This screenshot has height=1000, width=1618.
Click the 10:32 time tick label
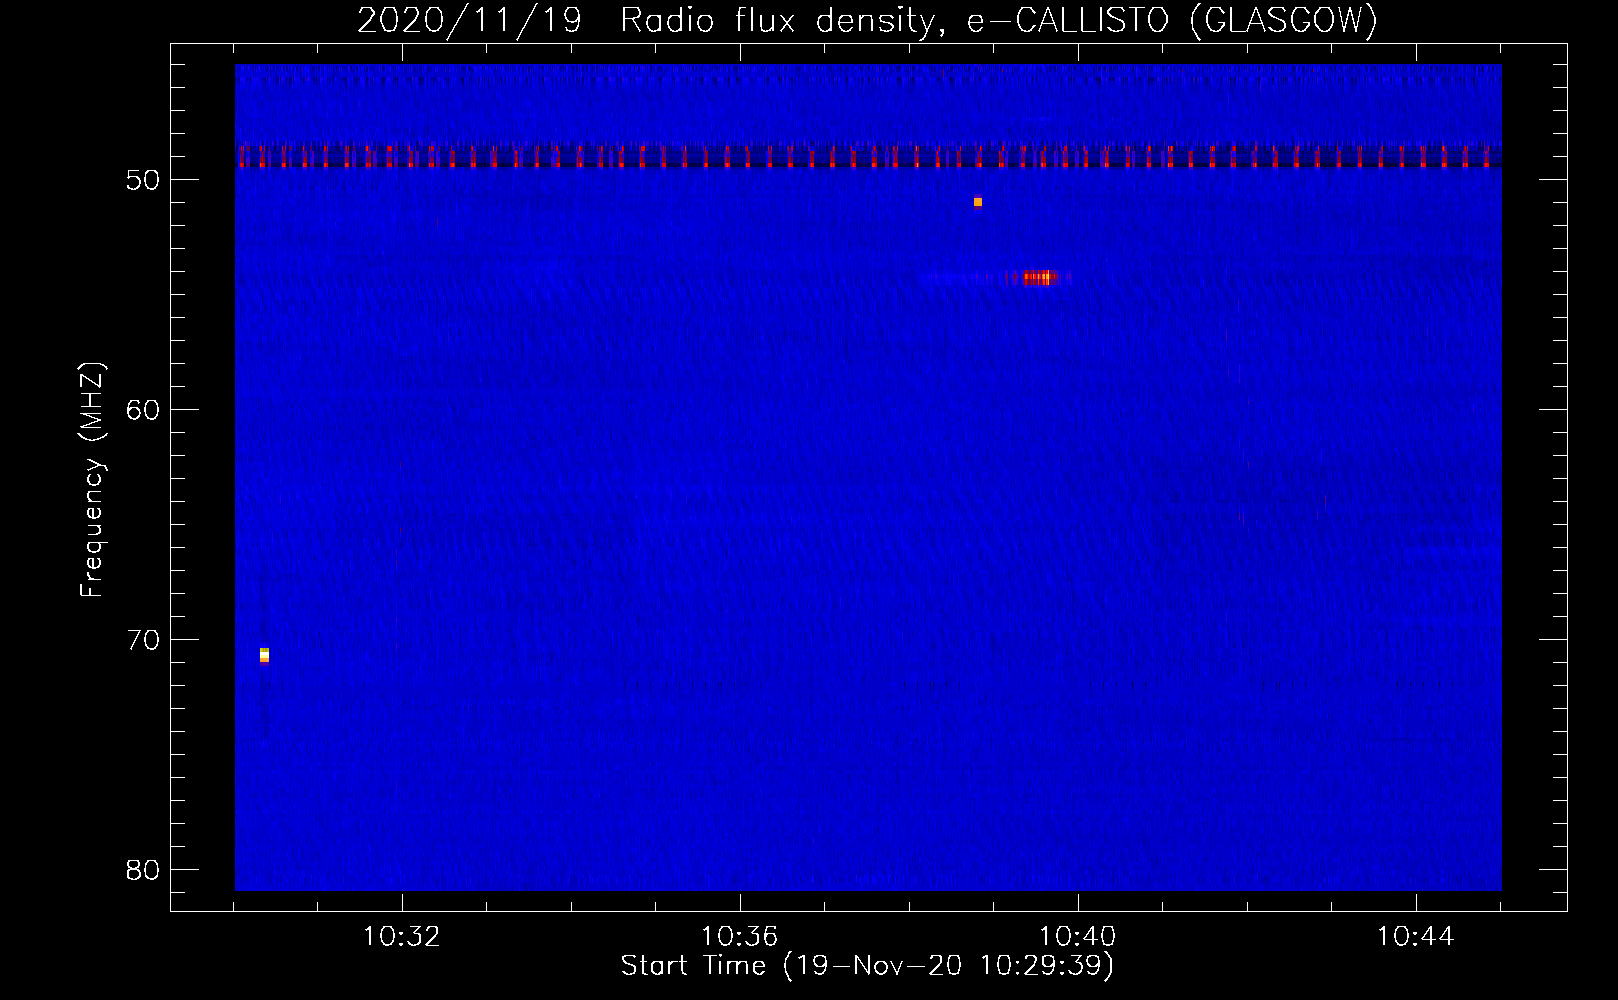coord(402,937)
